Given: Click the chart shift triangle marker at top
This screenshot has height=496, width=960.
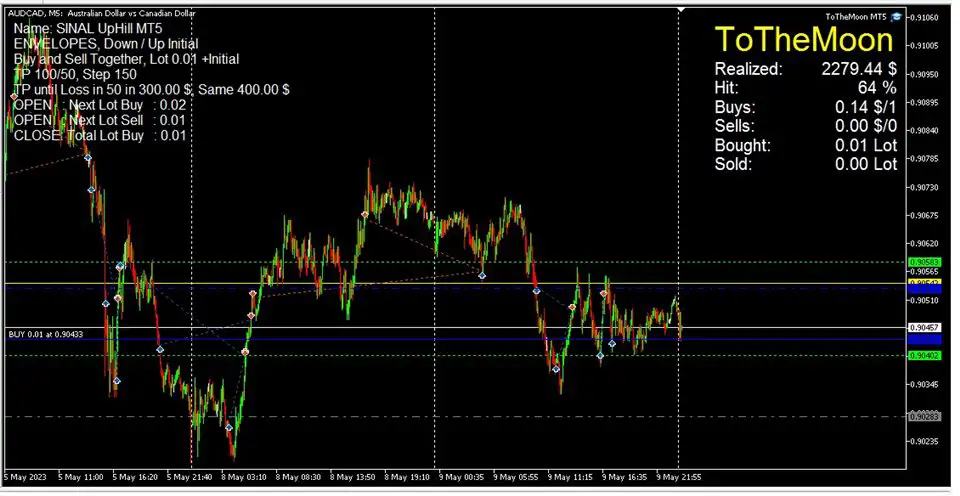Looking at the screenshot, I should tap(681, 11).
